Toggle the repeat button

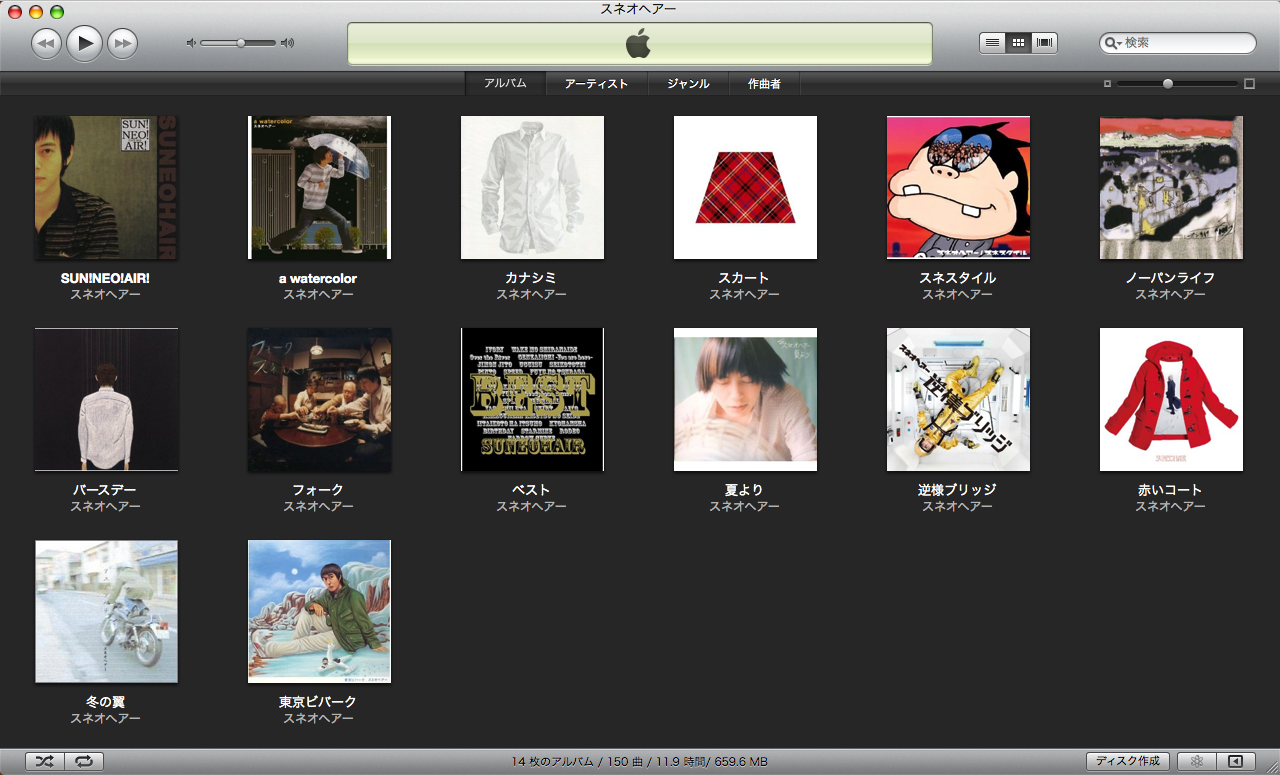pyautogui.click(x=84, y=762)
